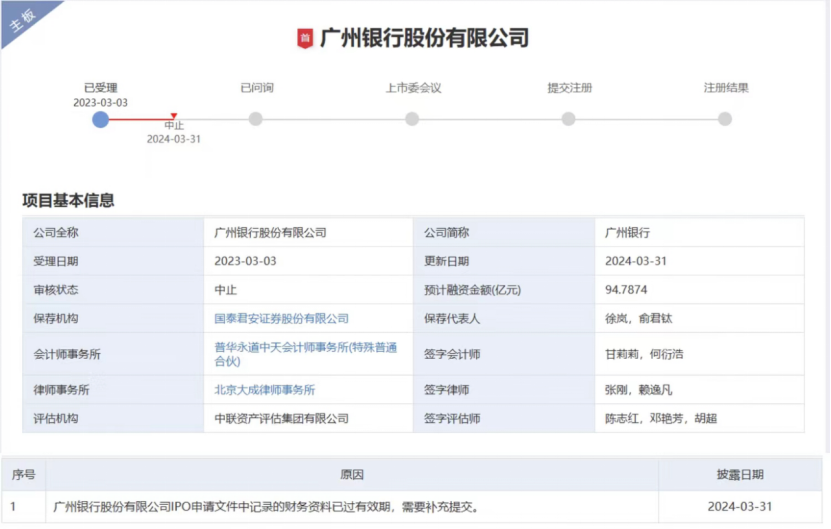
Task: Click the 受理日期 value 2023-03-03
Action: [245, 261]
